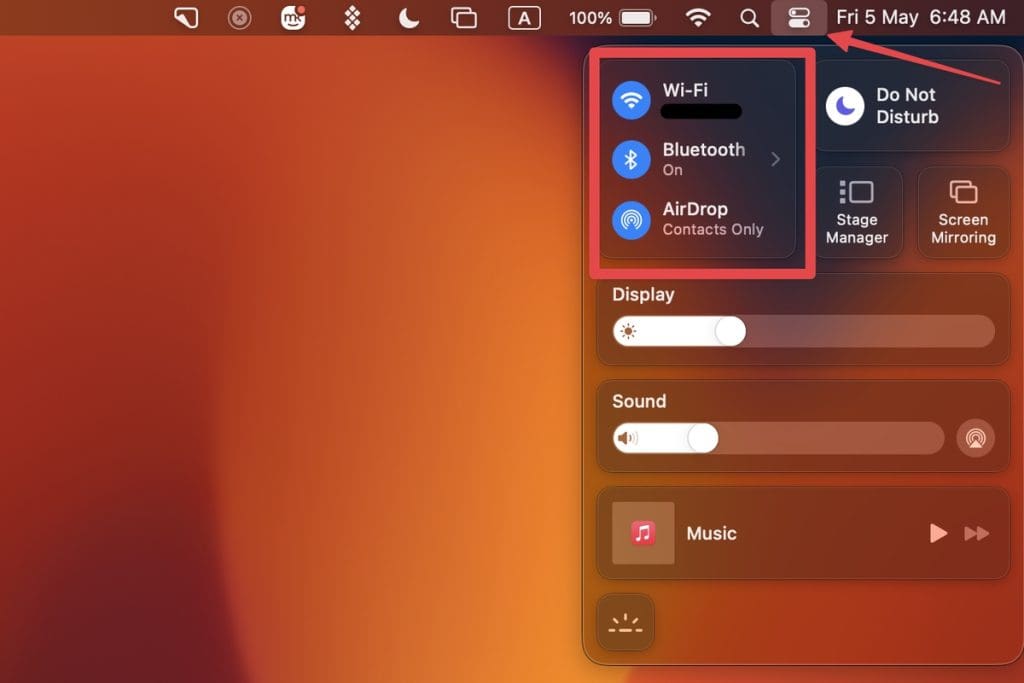The height and width of the screenshot is (683, 1024).
Task: Skip to next track in Music
Action: [x=976, y=534]
